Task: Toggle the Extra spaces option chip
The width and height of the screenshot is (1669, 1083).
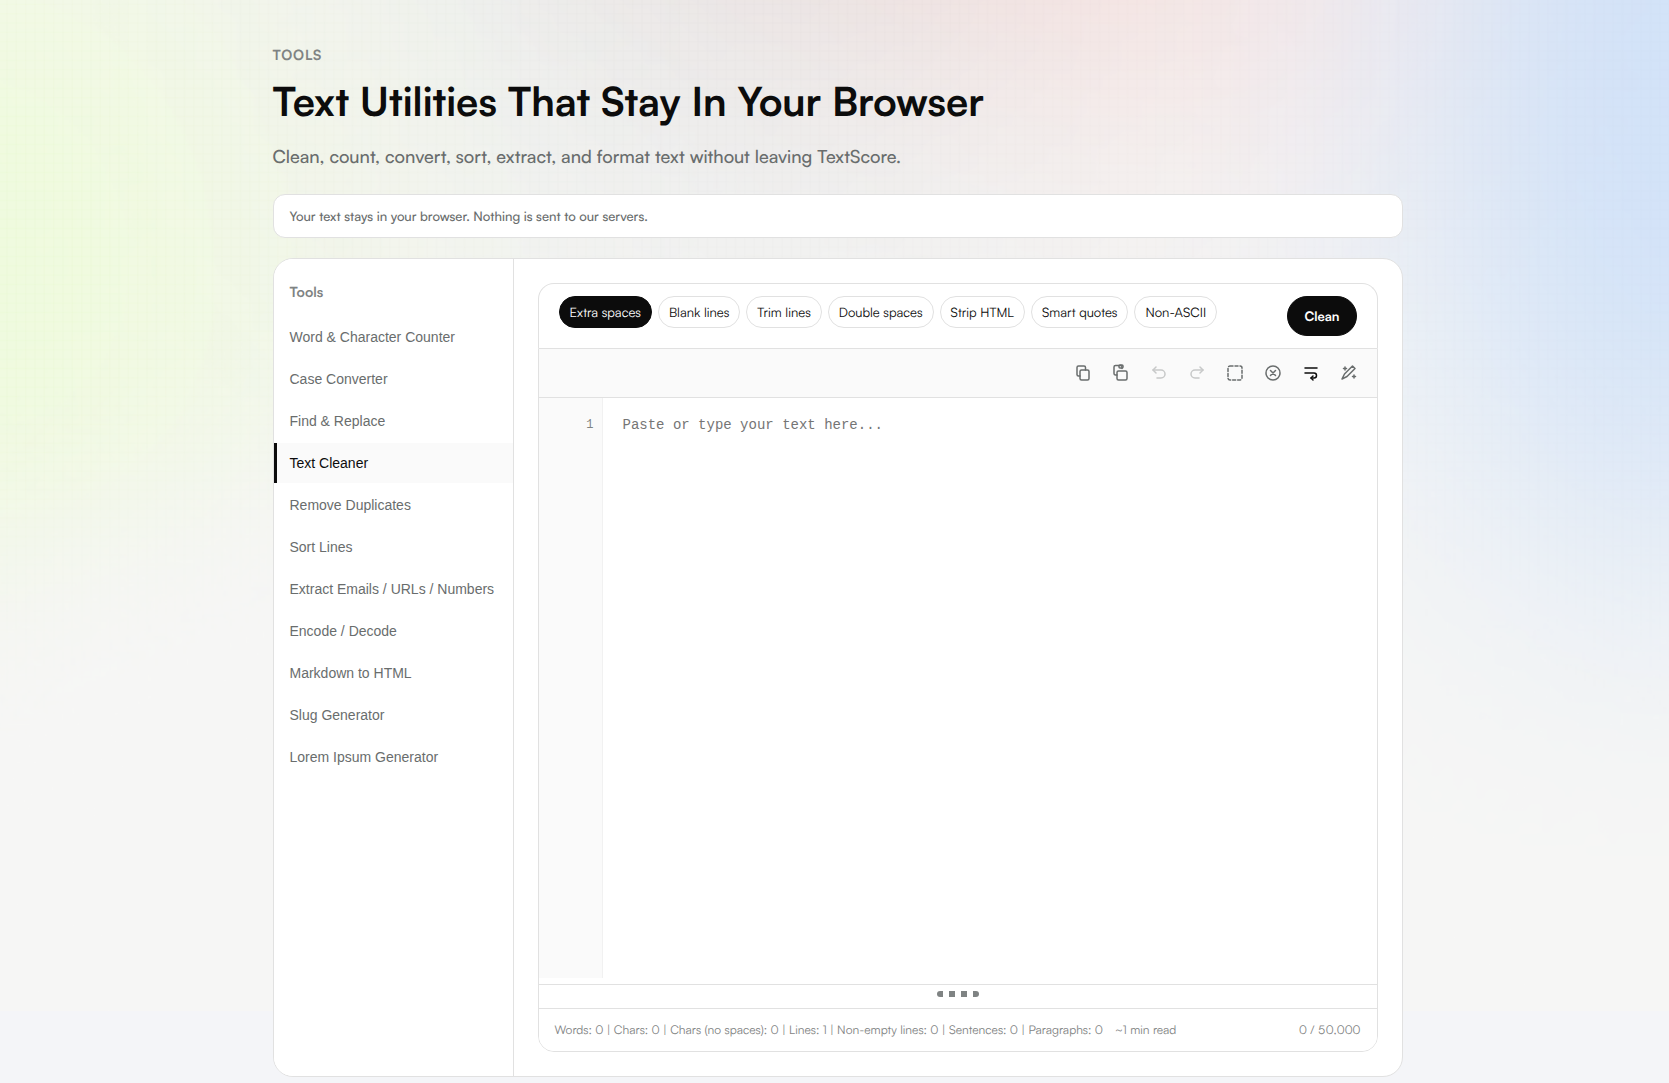Action: coord(605,313)
